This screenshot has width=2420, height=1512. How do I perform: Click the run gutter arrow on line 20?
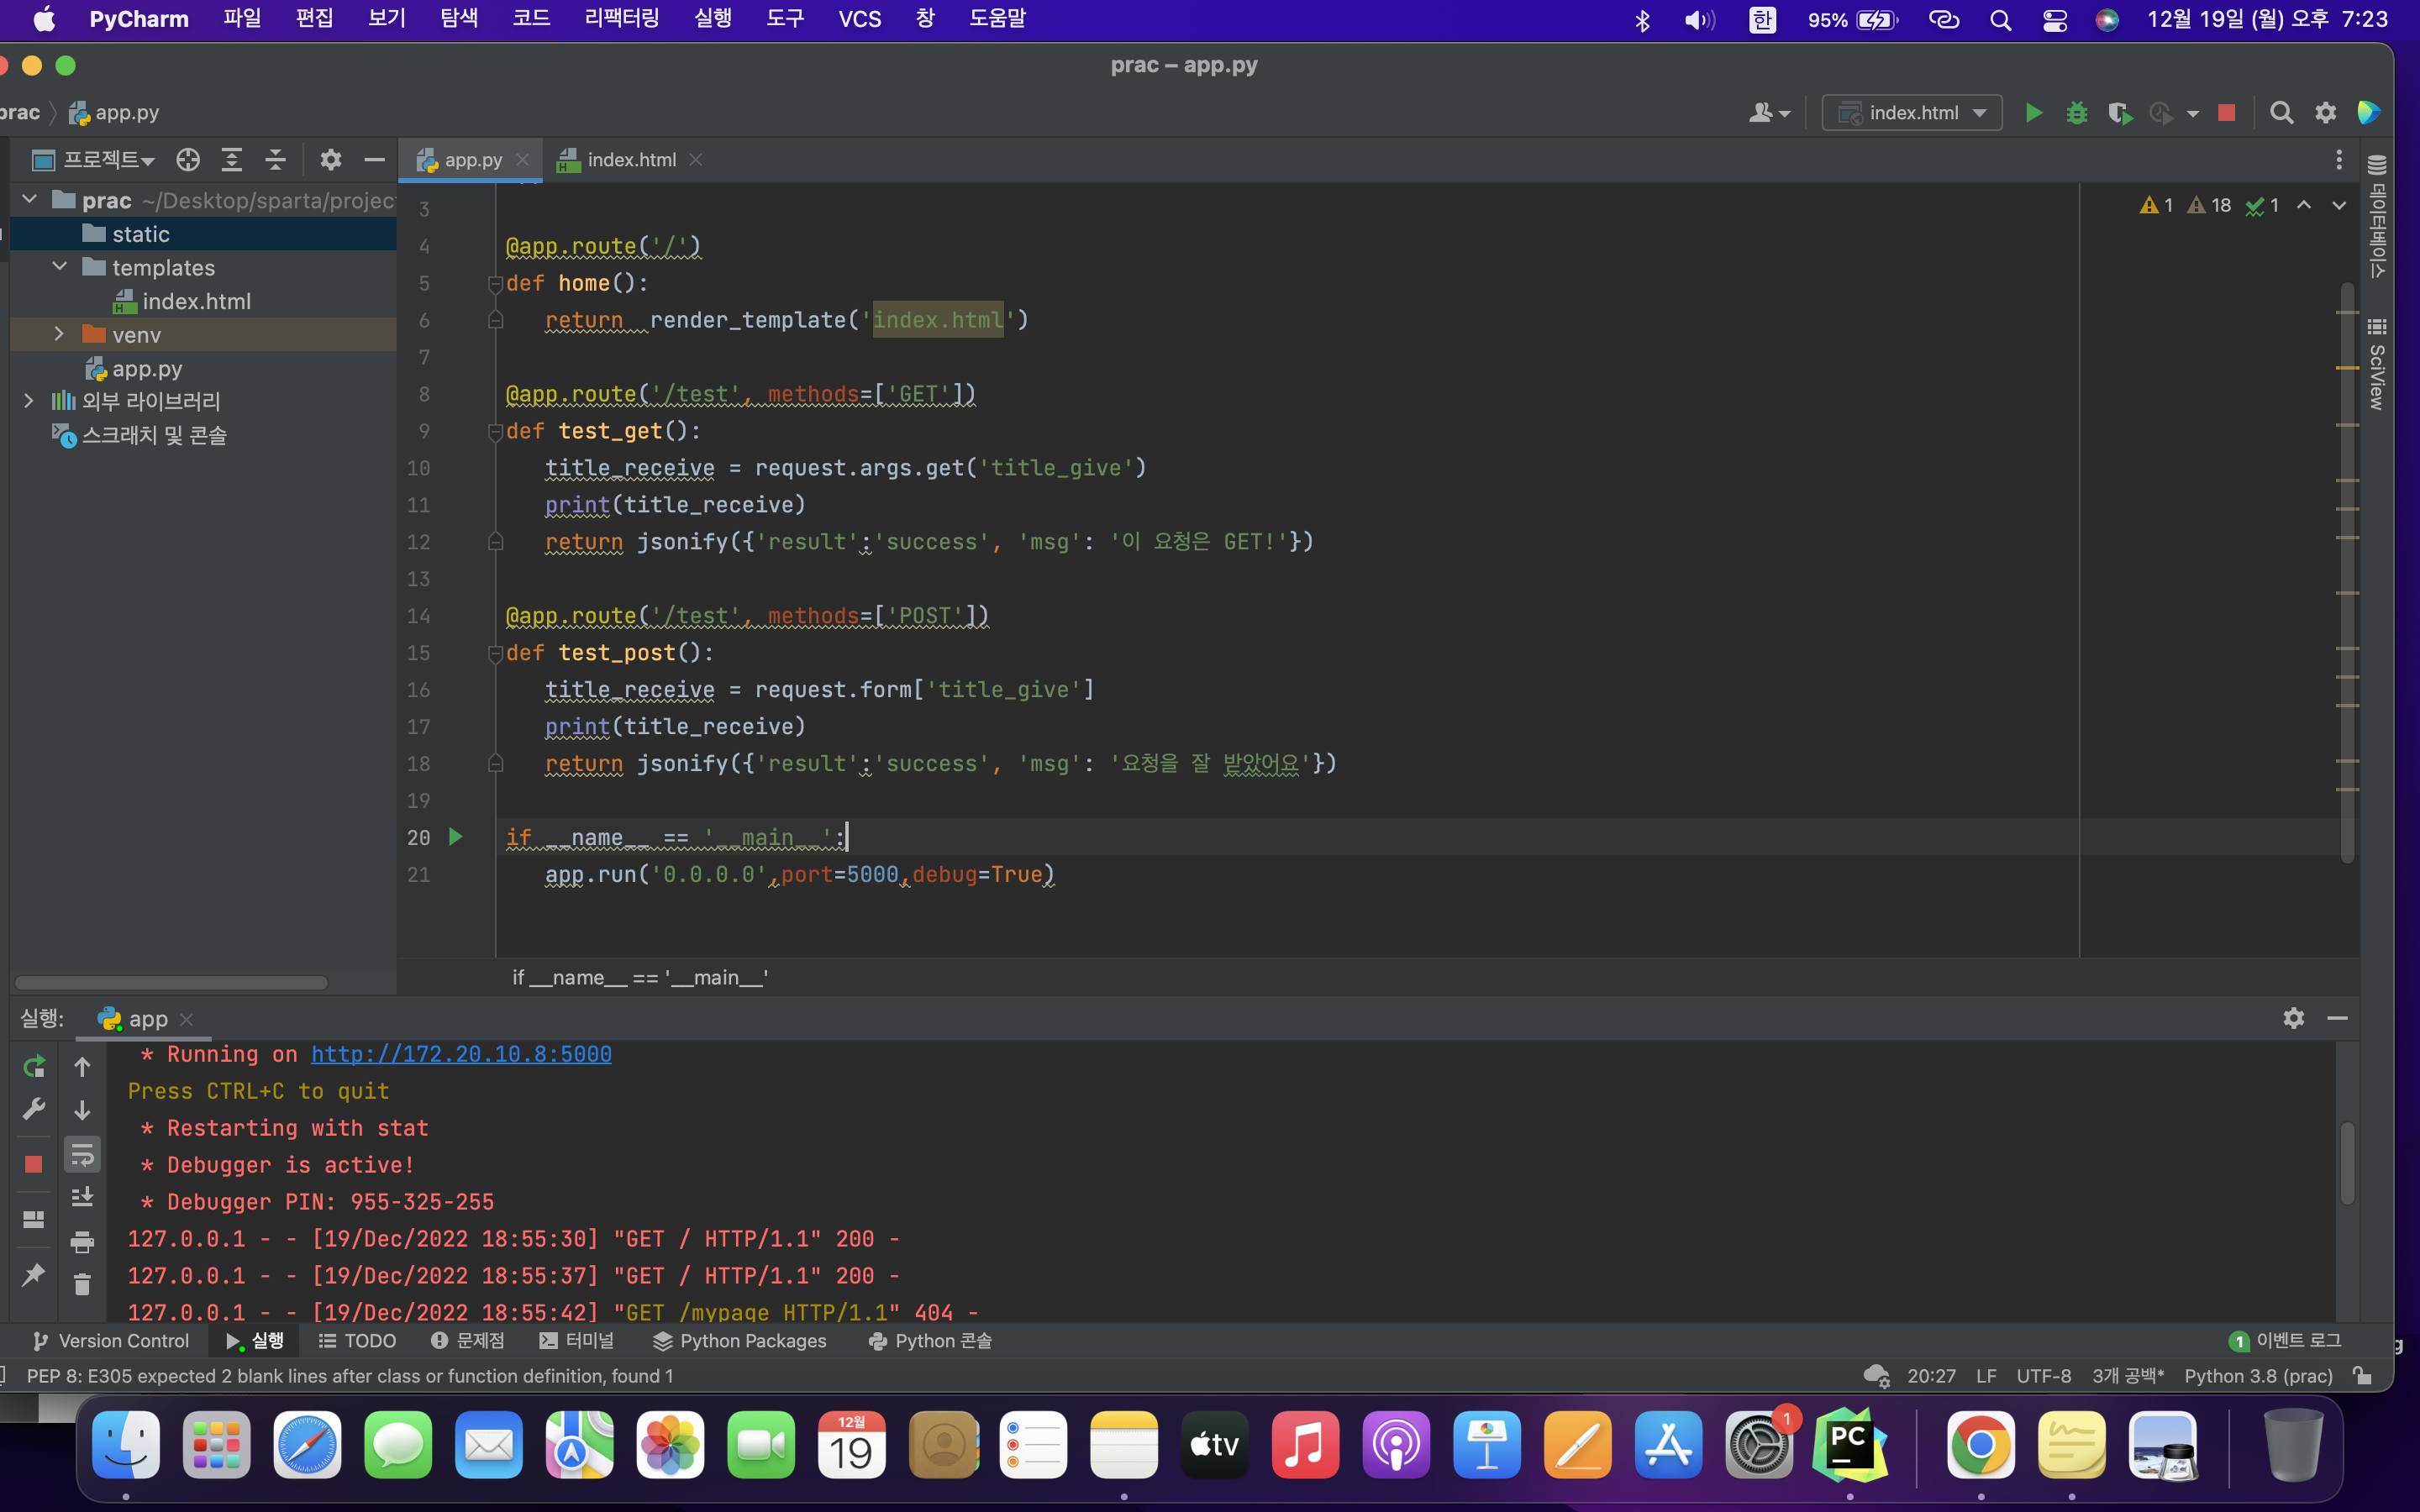point(455,837)
